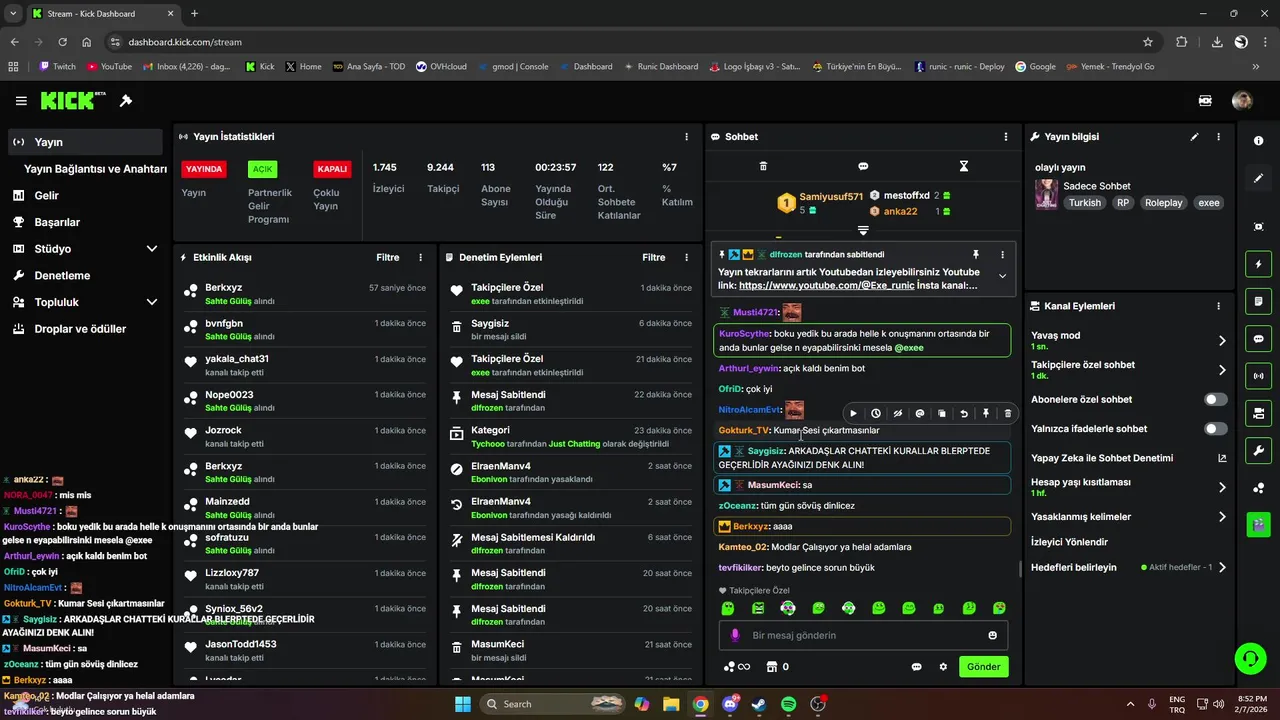Open Yayın İstatistikleri panel options menu
The height and width of the screenshot is (720, 1280).
pos(686,137)
